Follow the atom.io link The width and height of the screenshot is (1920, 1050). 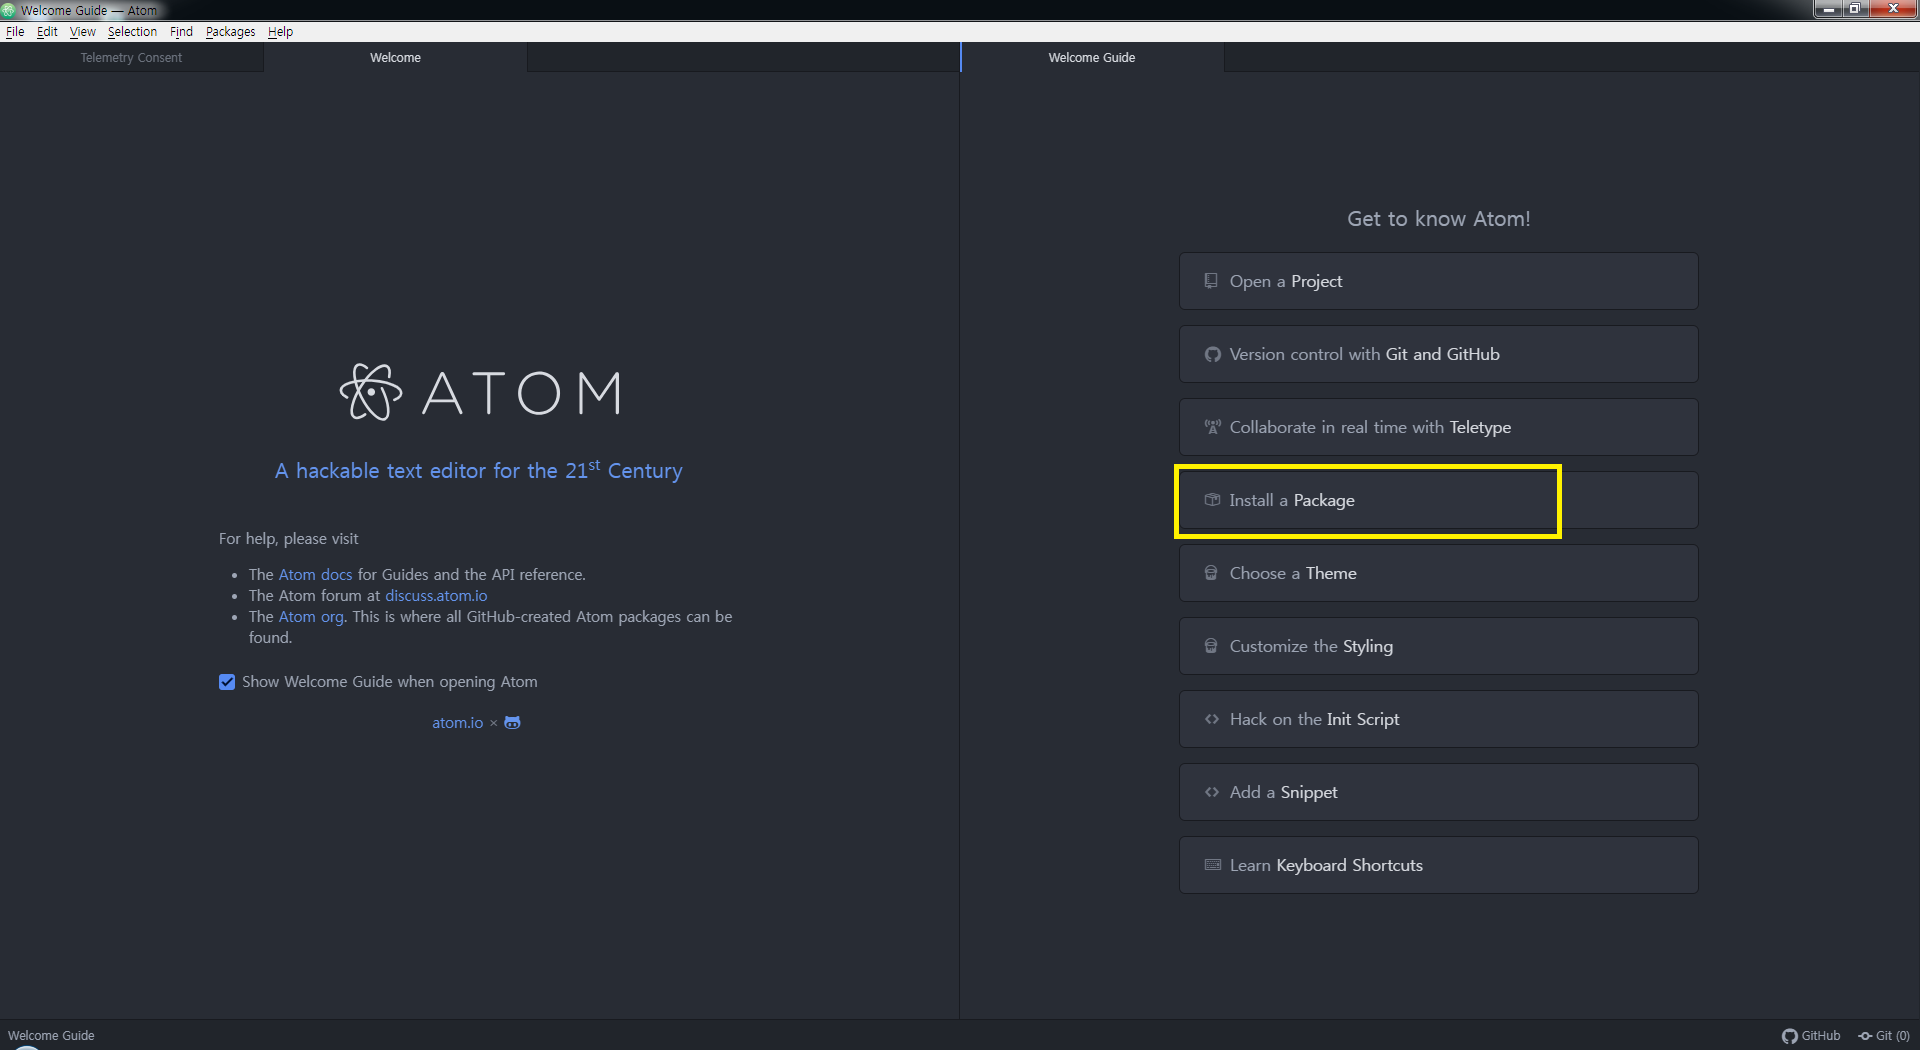(457, 723)
